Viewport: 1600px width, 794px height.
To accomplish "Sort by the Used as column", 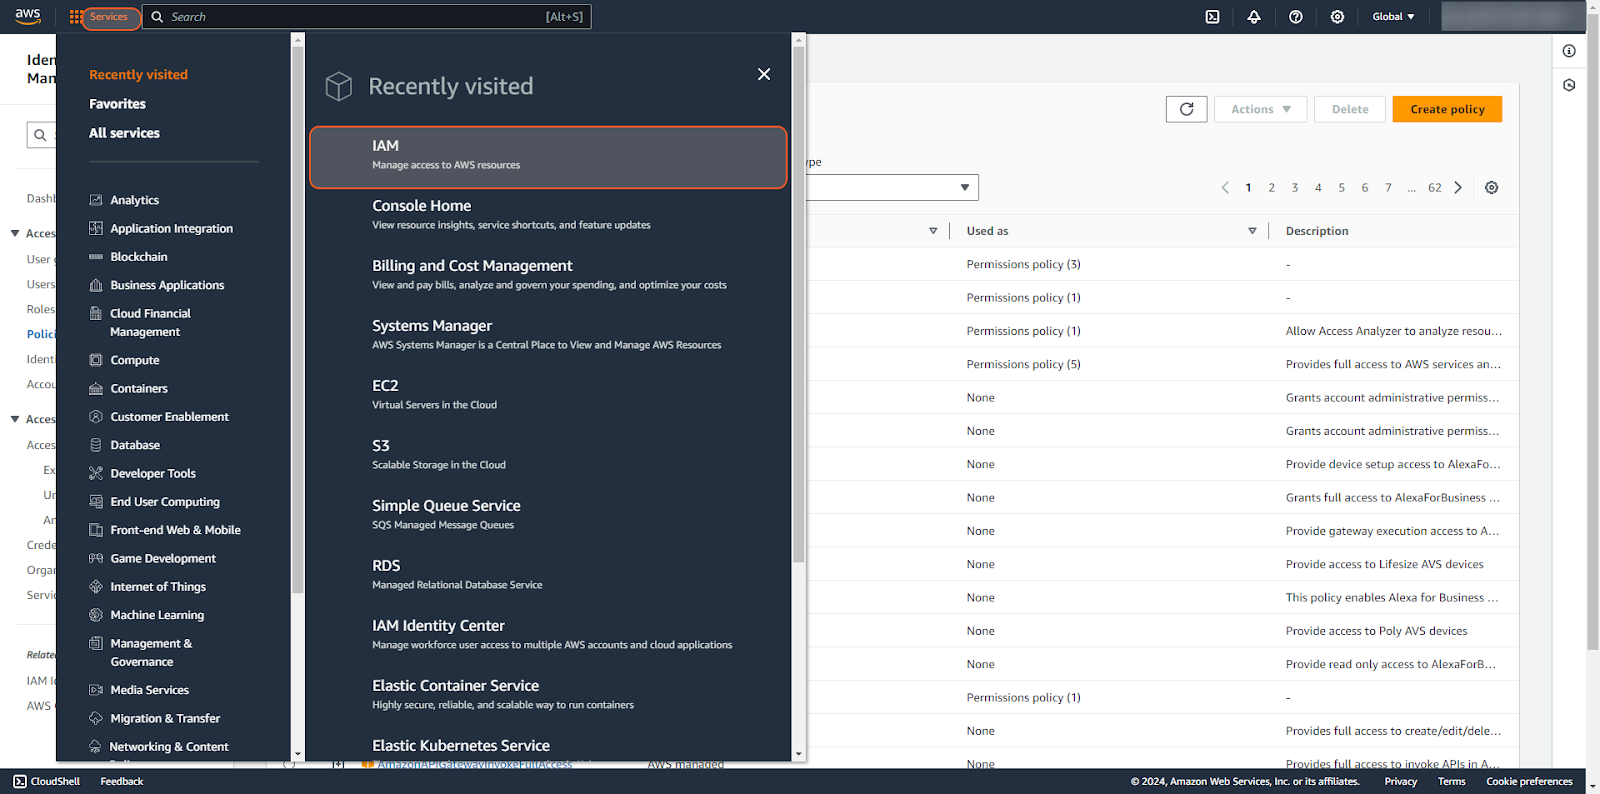I will [x=1110, y=231].
